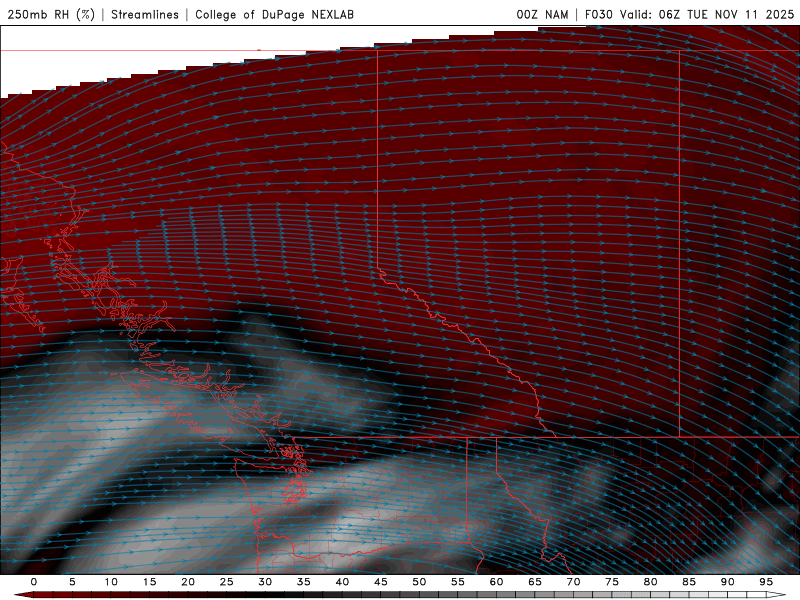The image size is (800, 600).
Task: Click the "F030" forecast hour text
Action: tap(598, 14)
